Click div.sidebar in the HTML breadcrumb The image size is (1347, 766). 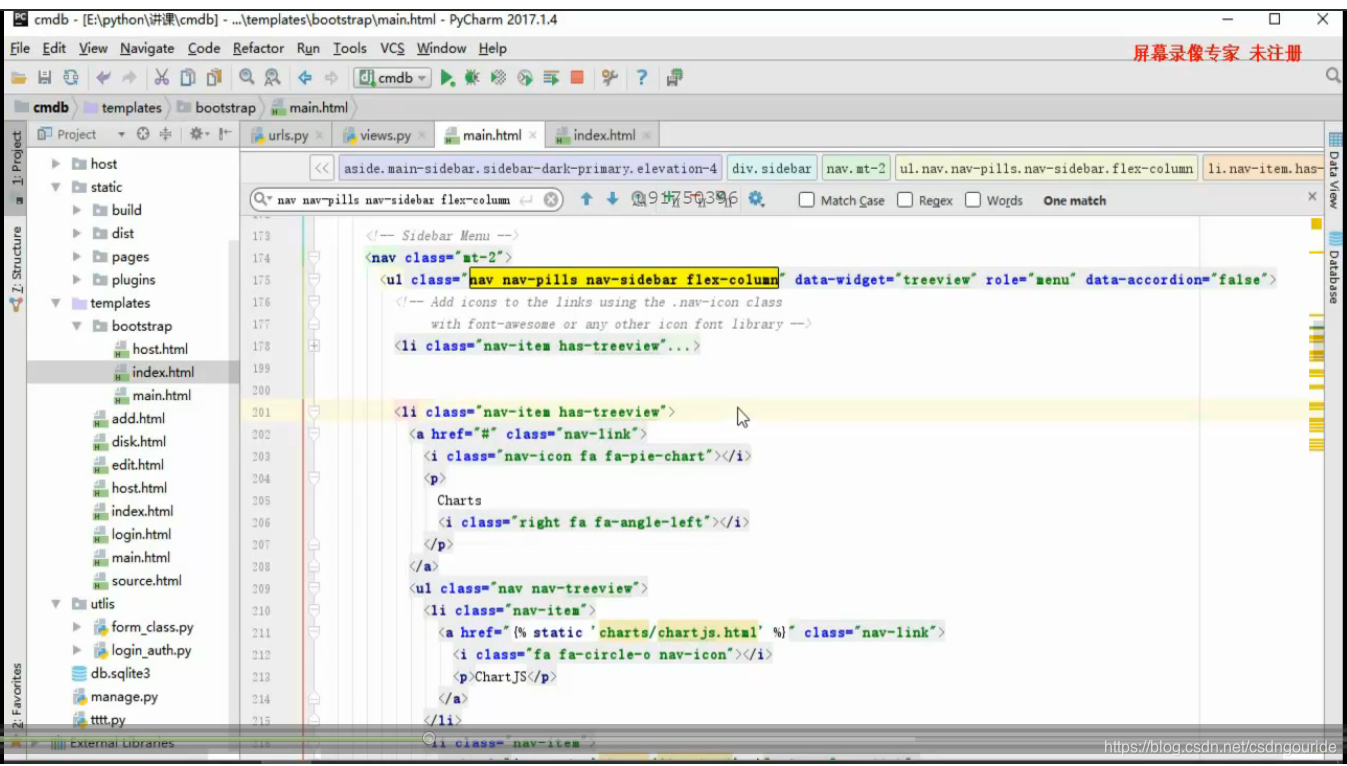tap(772, 168)
